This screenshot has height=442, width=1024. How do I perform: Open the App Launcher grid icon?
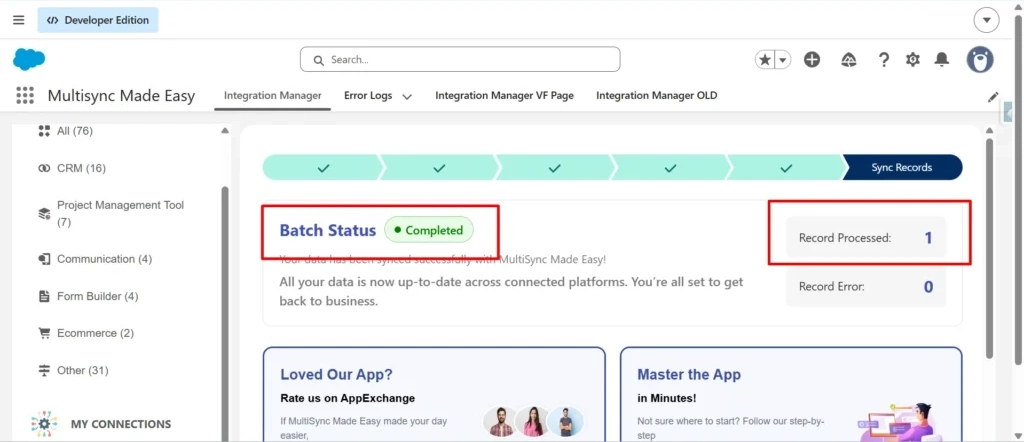[x=25, y=96]
